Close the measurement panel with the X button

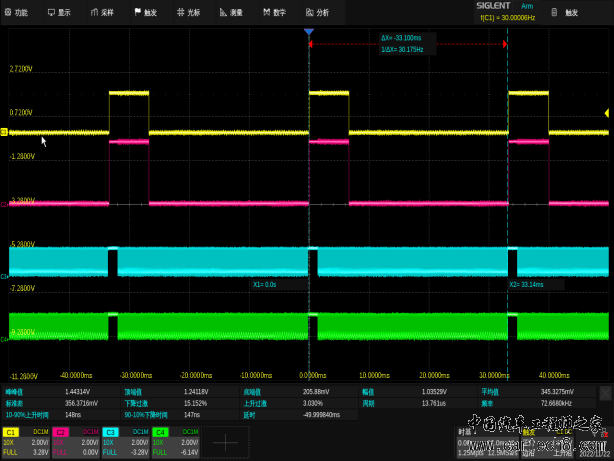coord(605,393)
